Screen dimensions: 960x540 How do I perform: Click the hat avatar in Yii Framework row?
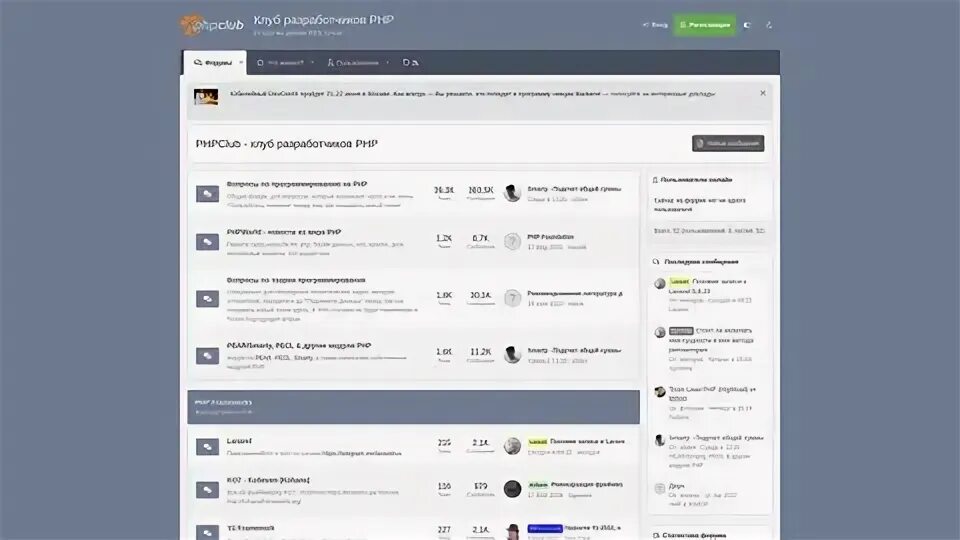[x=512, y=532]
